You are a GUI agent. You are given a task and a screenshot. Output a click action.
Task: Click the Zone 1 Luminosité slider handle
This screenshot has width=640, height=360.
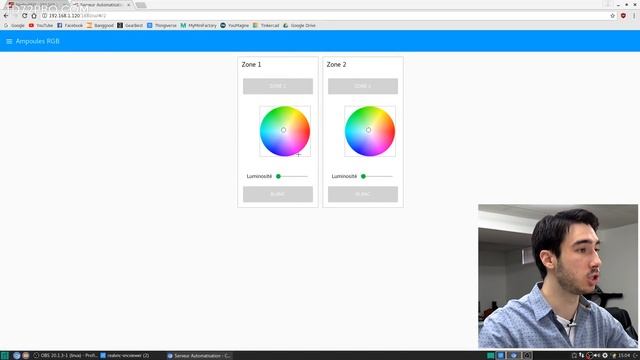[278, 176]
